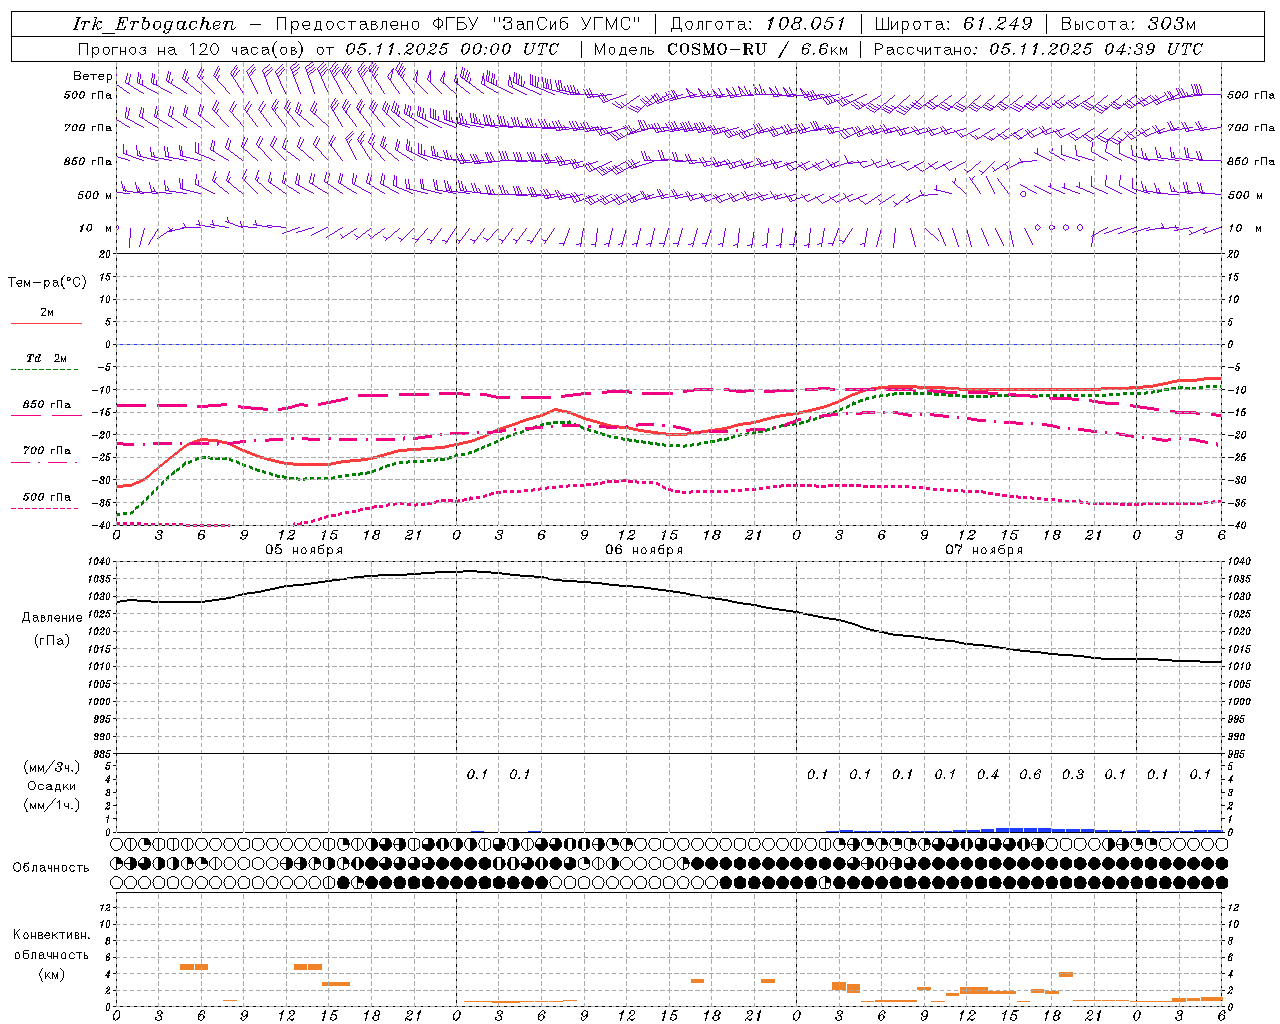Click the 2м temperature legend entry
The width and height of the screenshot is (1280, 1024).
point(47,313)
